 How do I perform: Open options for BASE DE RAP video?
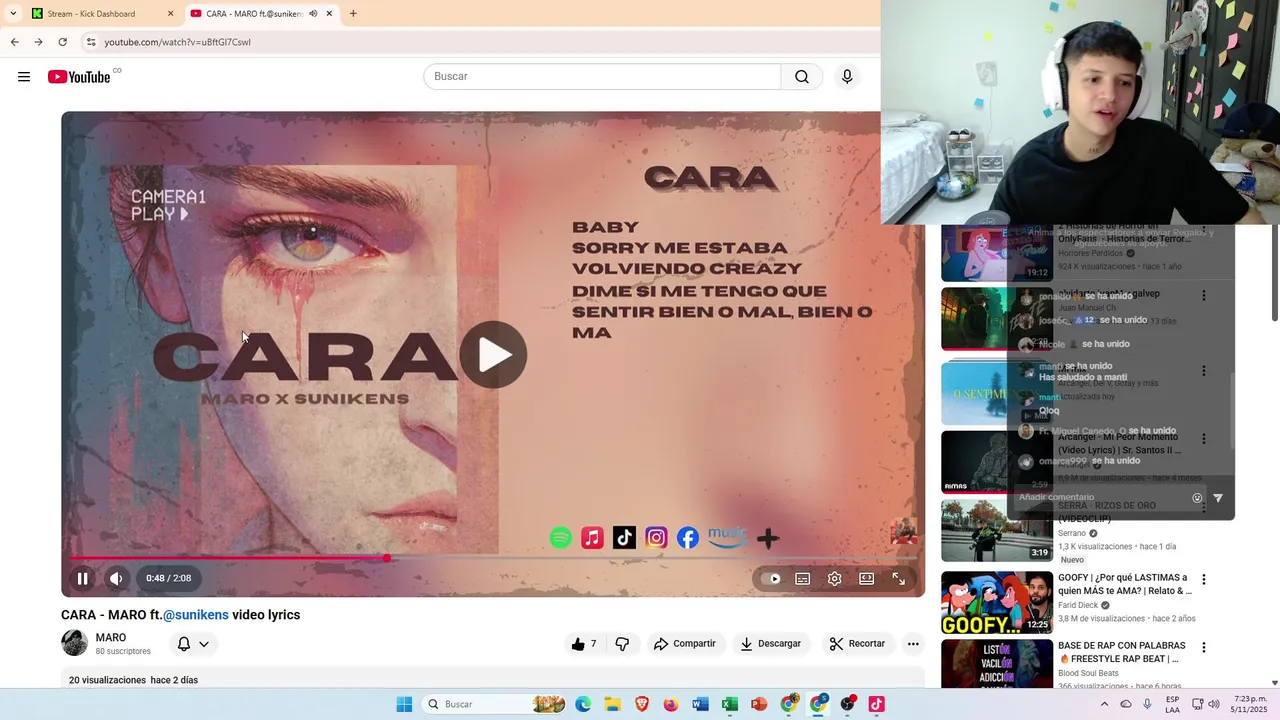click(1204, 648)
